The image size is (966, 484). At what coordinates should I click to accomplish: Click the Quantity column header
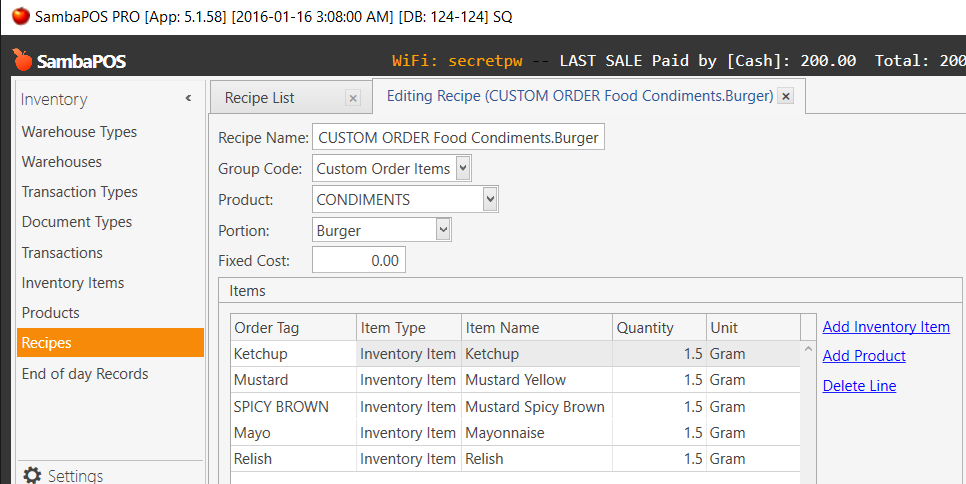660,328
